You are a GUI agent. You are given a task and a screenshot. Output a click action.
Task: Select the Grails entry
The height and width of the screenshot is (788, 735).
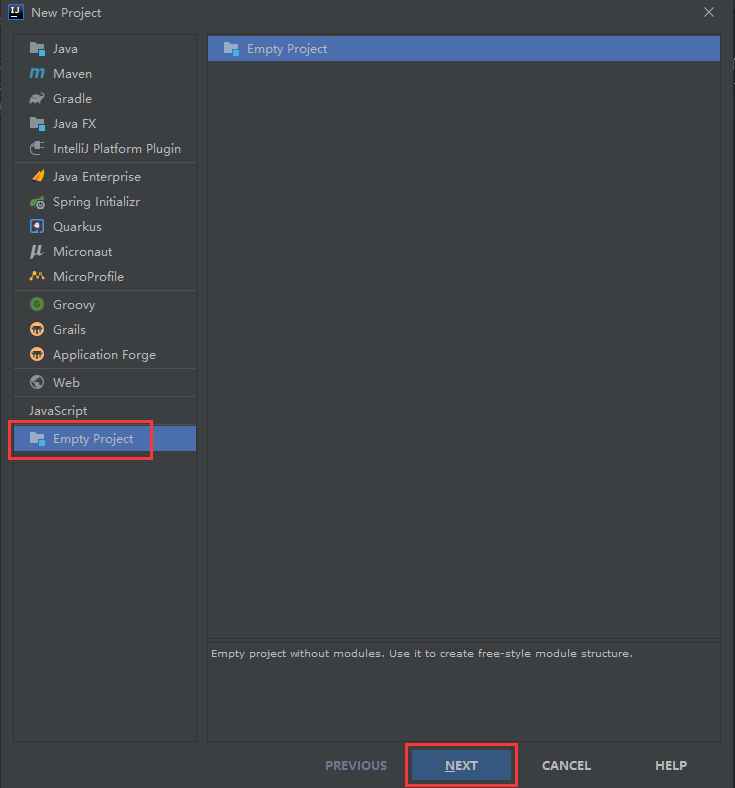coord(105,329)
